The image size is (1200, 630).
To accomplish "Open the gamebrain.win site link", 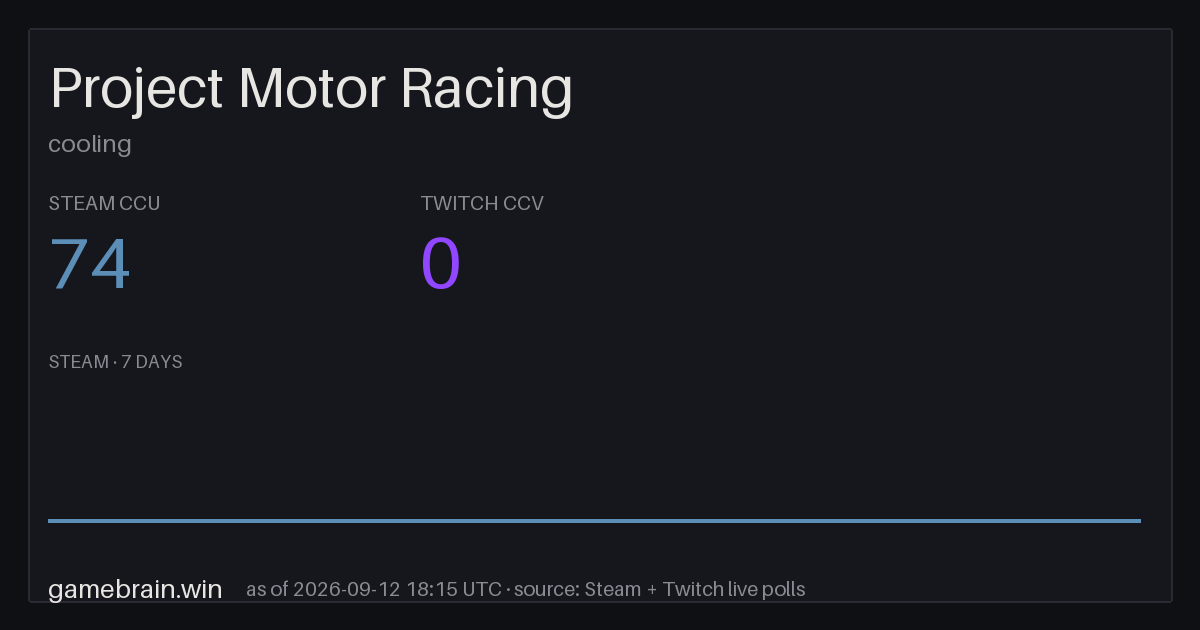I will tap(135, 589).
